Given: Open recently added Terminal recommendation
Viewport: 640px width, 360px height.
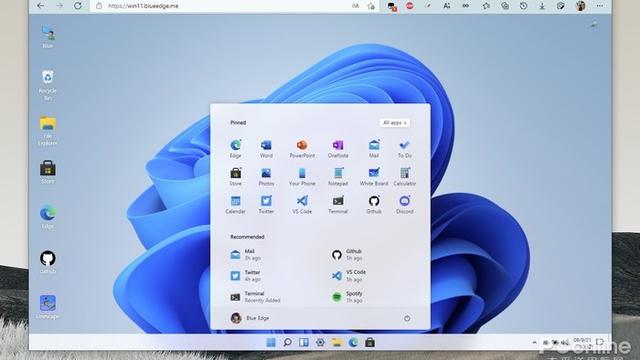Looking at the screenshot, I should (256, 297).
